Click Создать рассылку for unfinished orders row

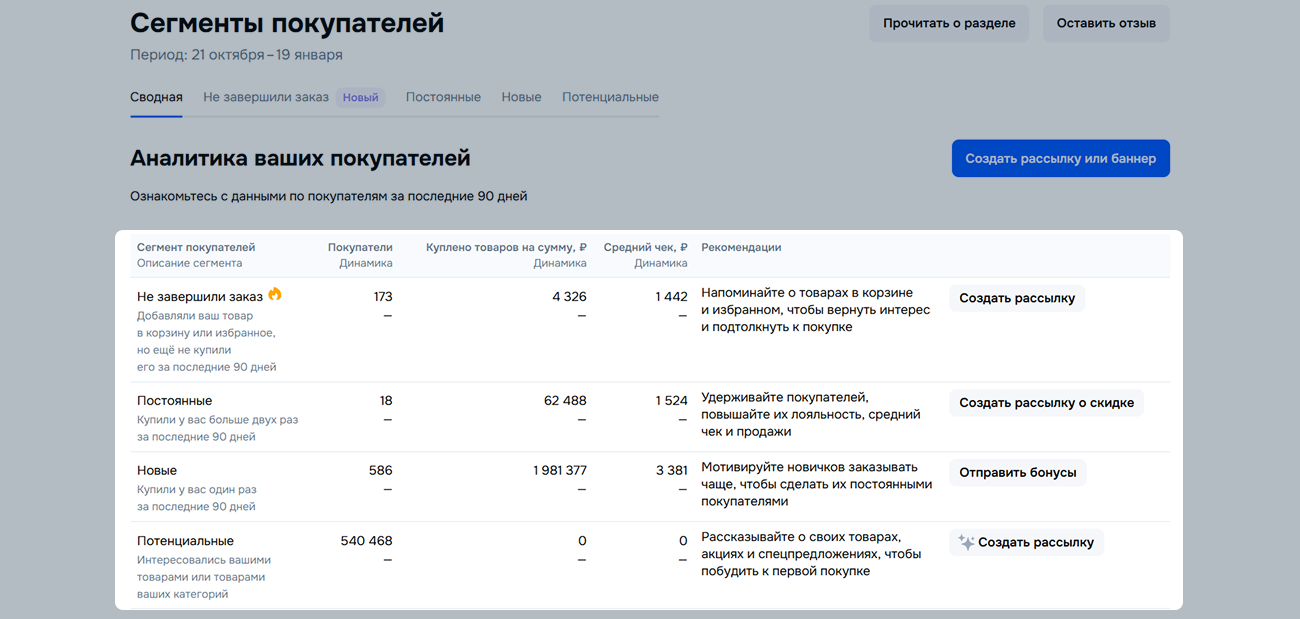[1017, 298]
